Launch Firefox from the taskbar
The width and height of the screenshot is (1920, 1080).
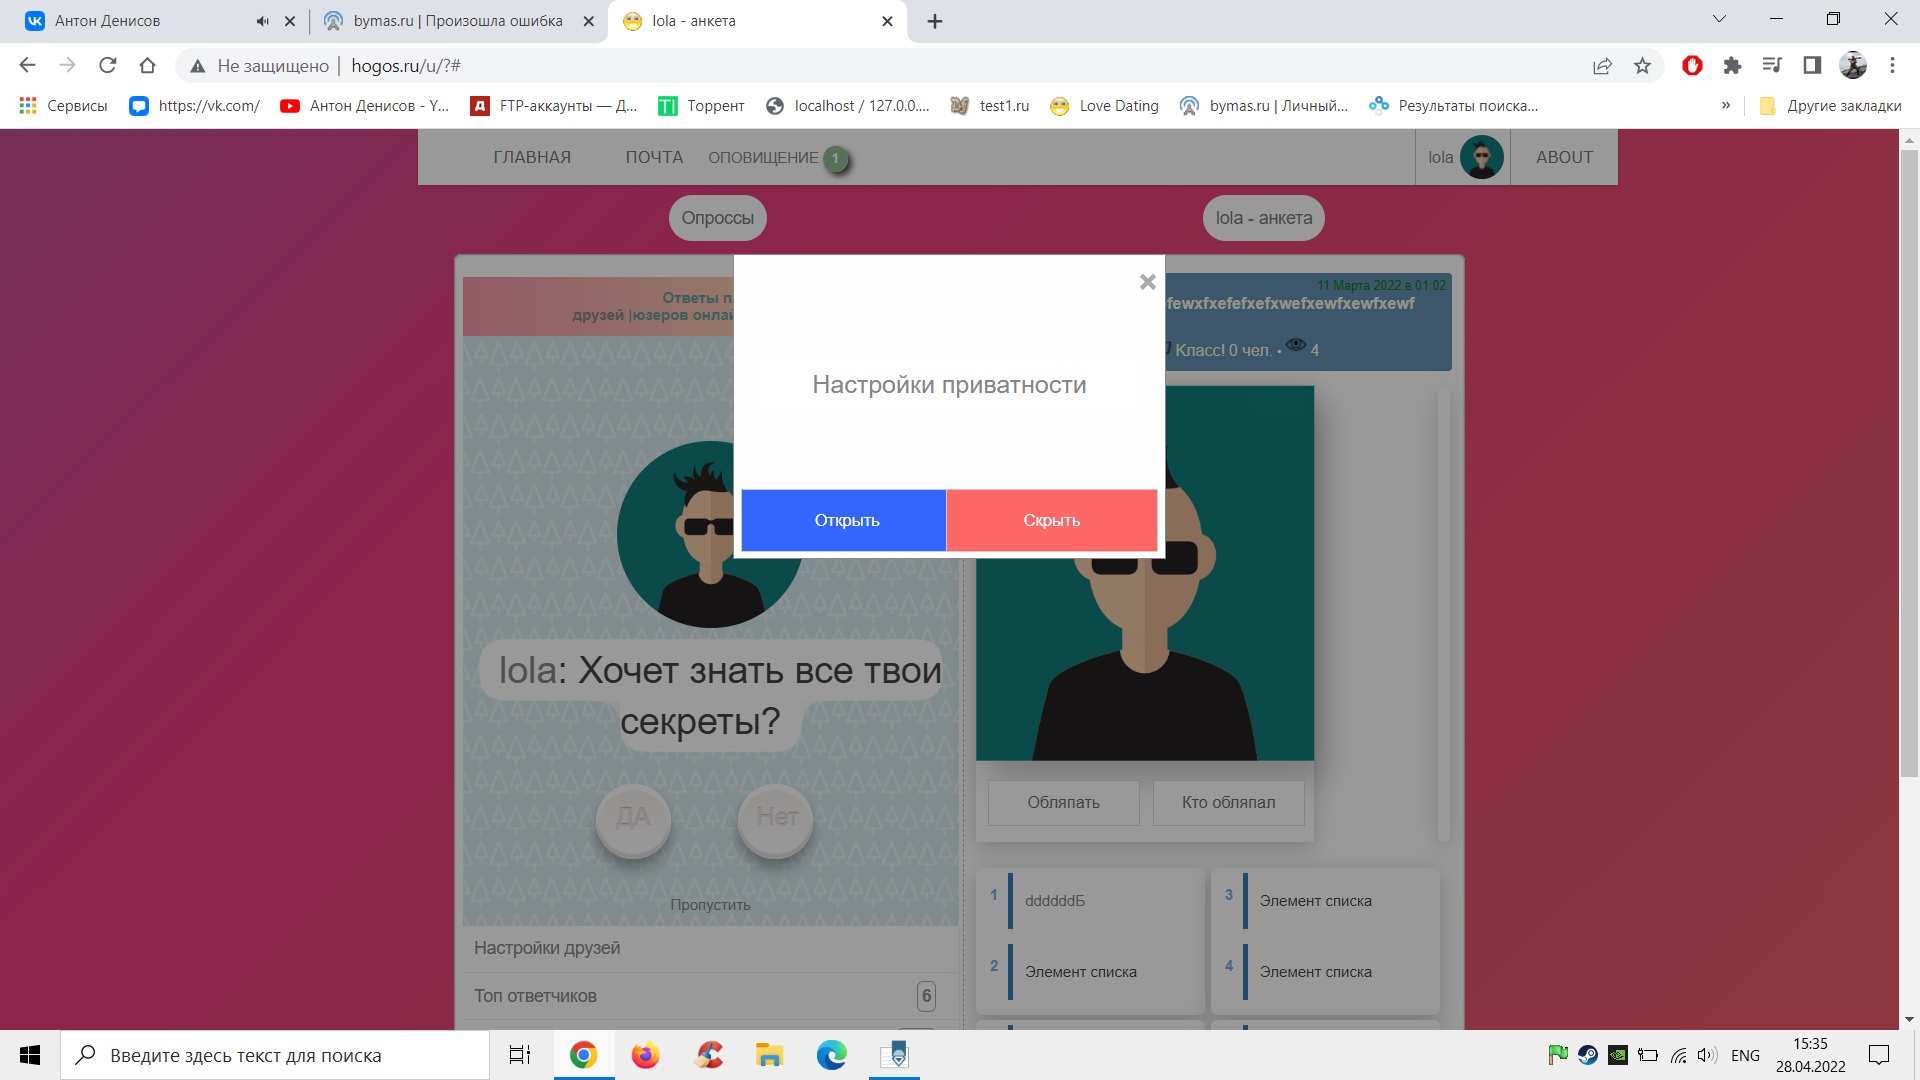(x=645, y=1055)
